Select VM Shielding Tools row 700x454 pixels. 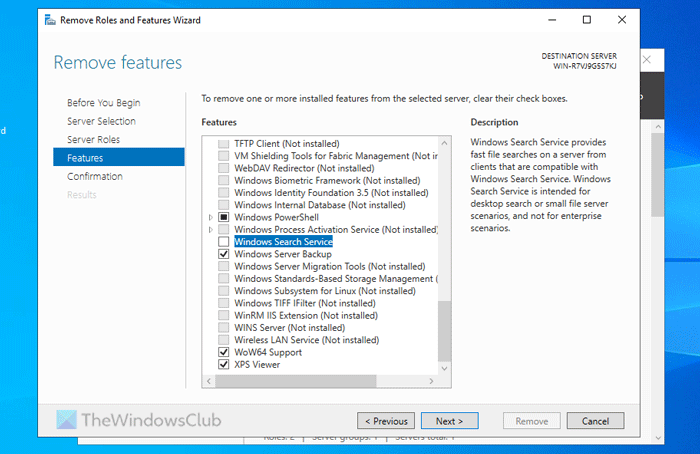click(x=336, y=156)
